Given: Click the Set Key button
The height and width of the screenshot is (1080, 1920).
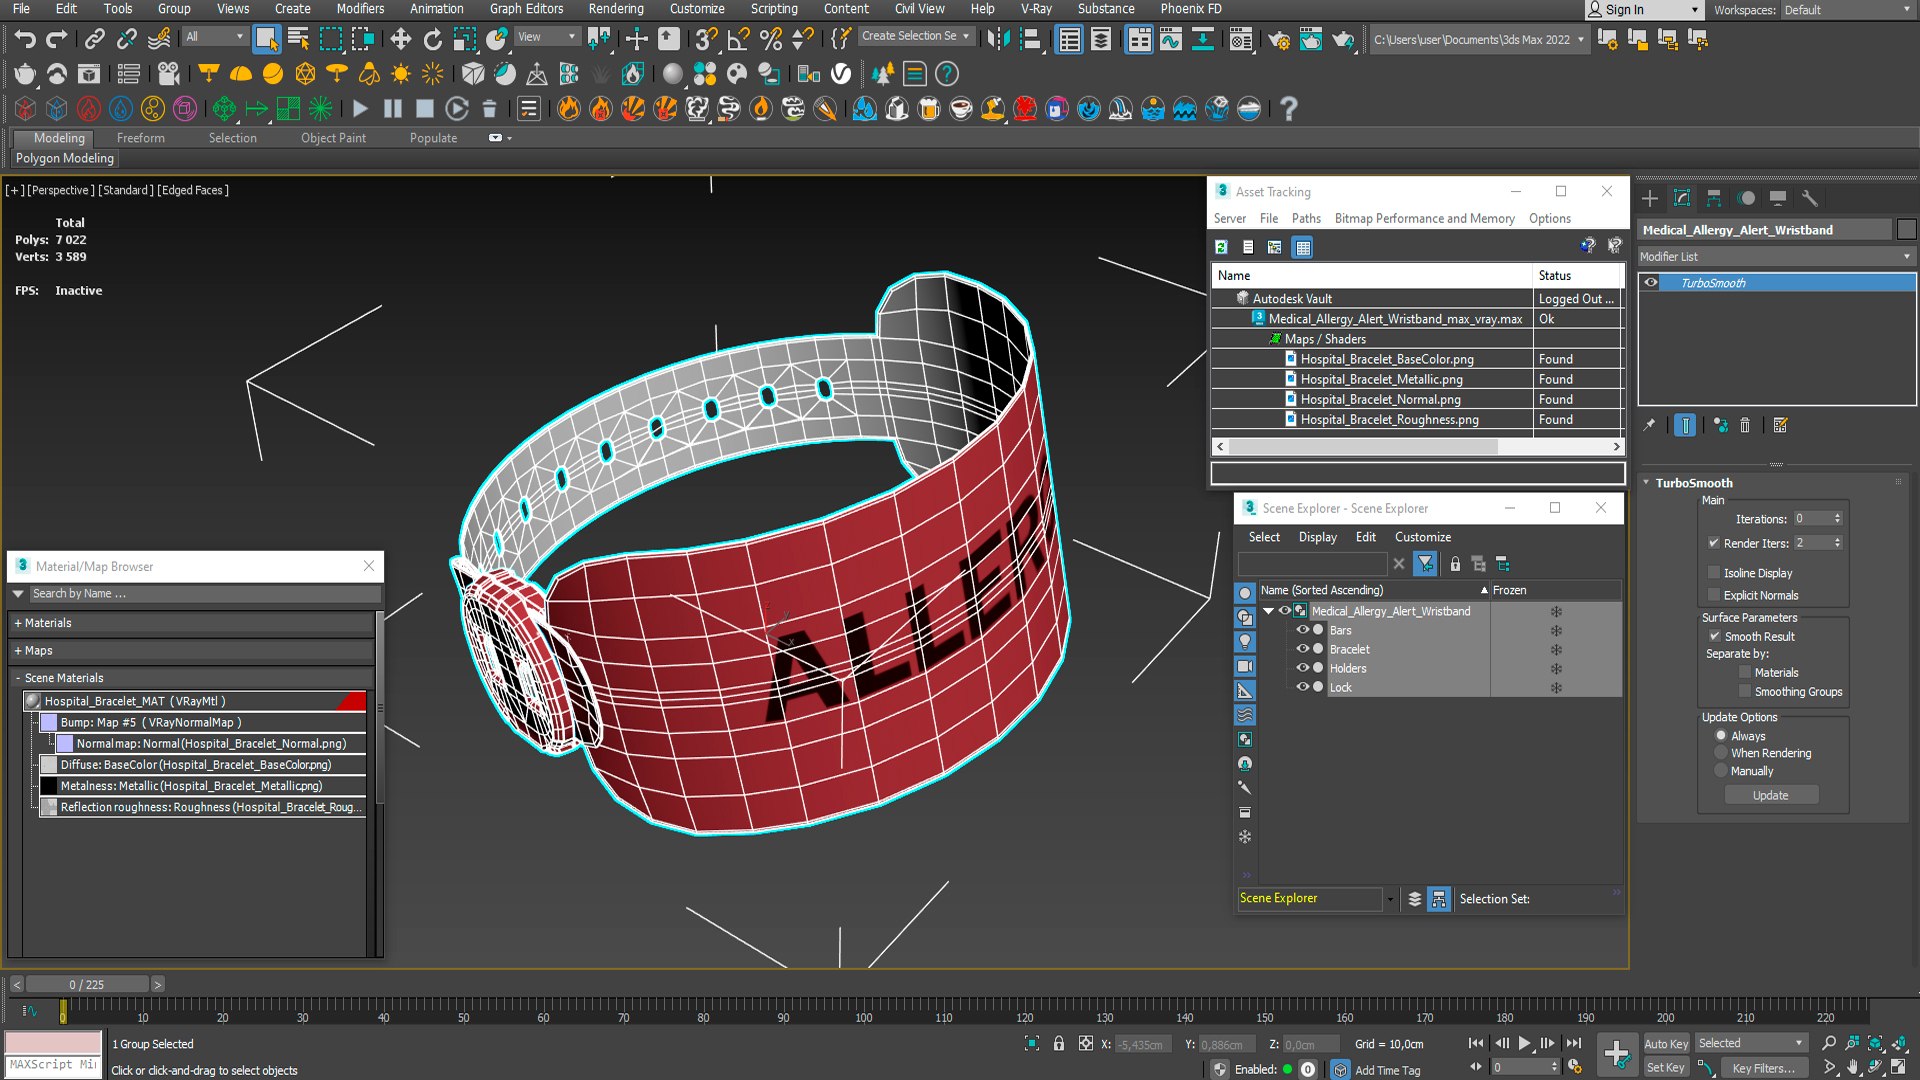Looking at the screenshot, I should (x=1666, y=1067).
